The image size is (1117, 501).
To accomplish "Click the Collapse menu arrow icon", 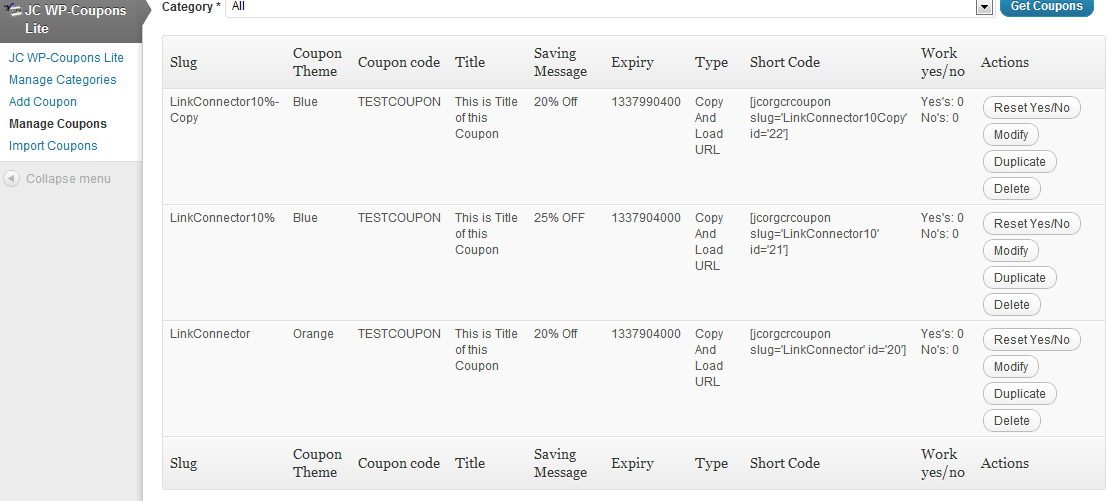I will [12, 179].
